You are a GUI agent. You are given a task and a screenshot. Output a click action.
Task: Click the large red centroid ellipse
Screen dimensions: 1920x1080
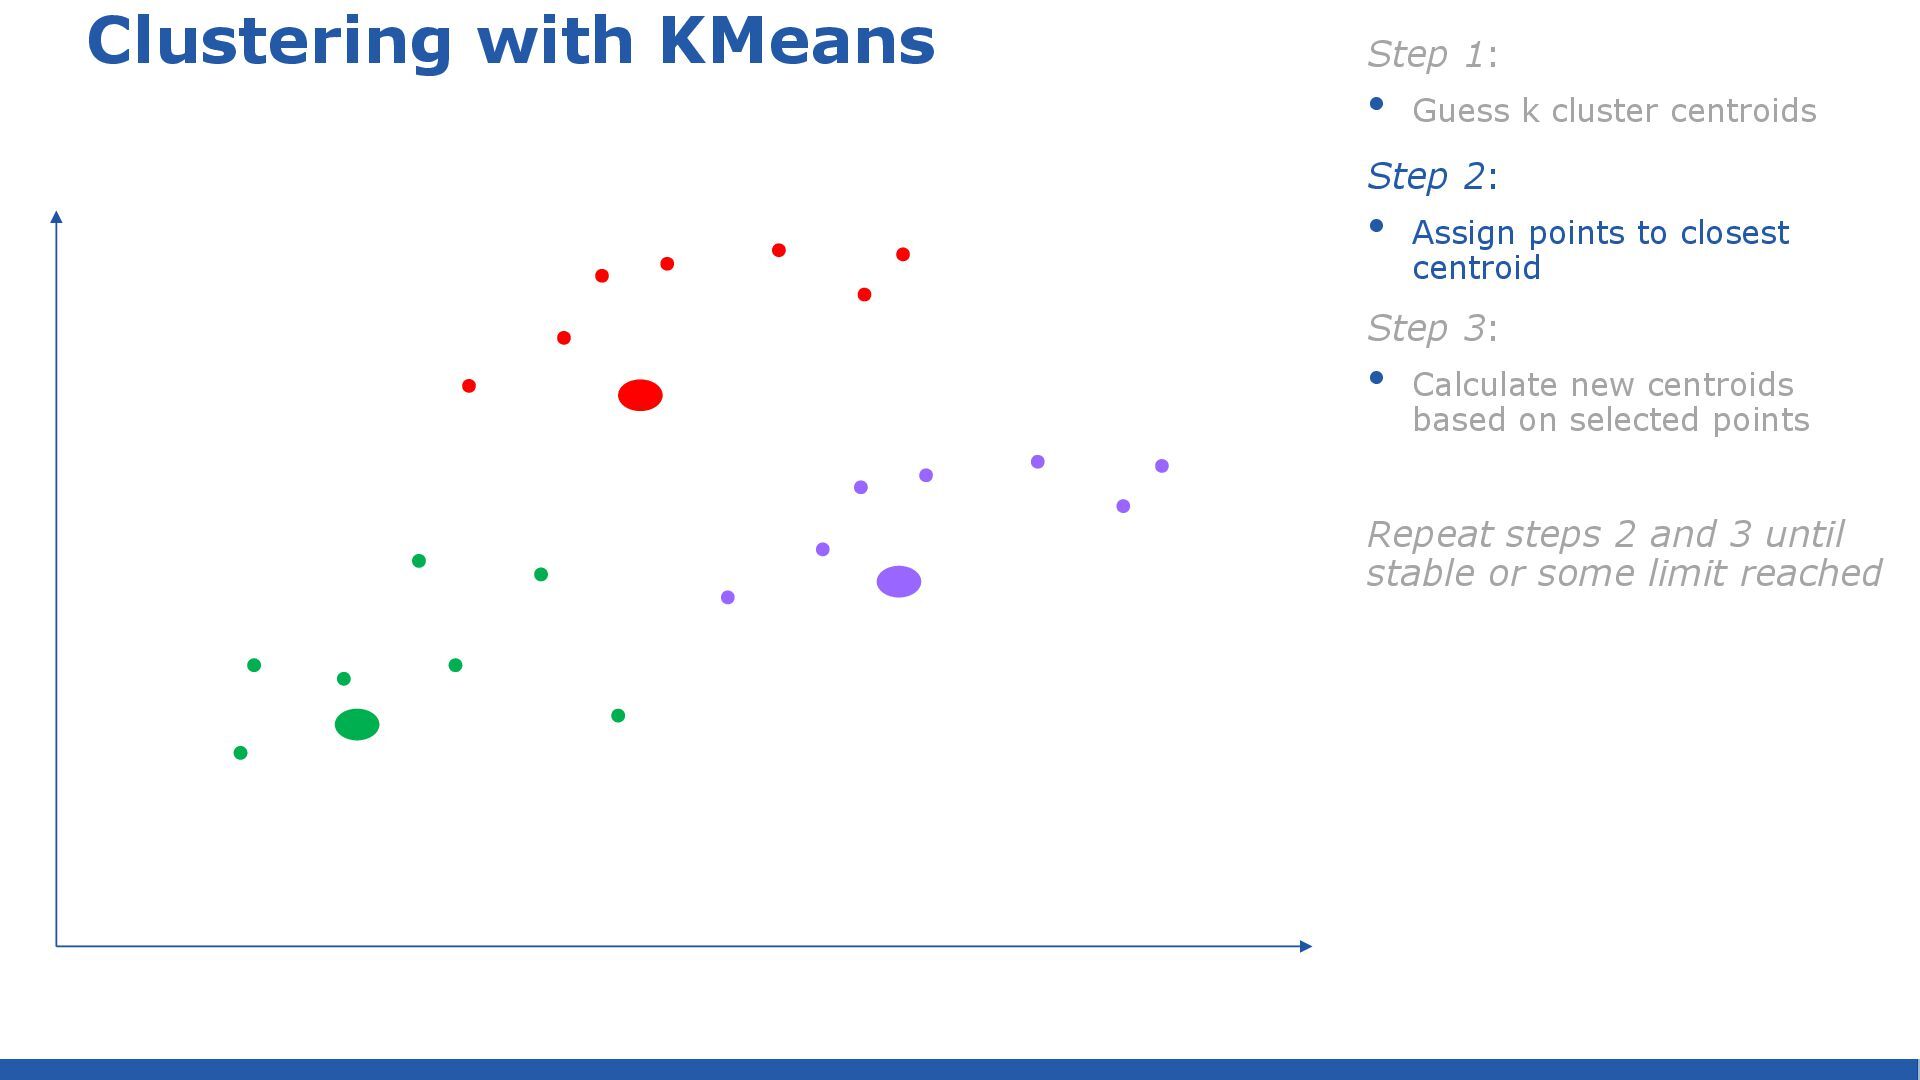click(x=640, y=395)
